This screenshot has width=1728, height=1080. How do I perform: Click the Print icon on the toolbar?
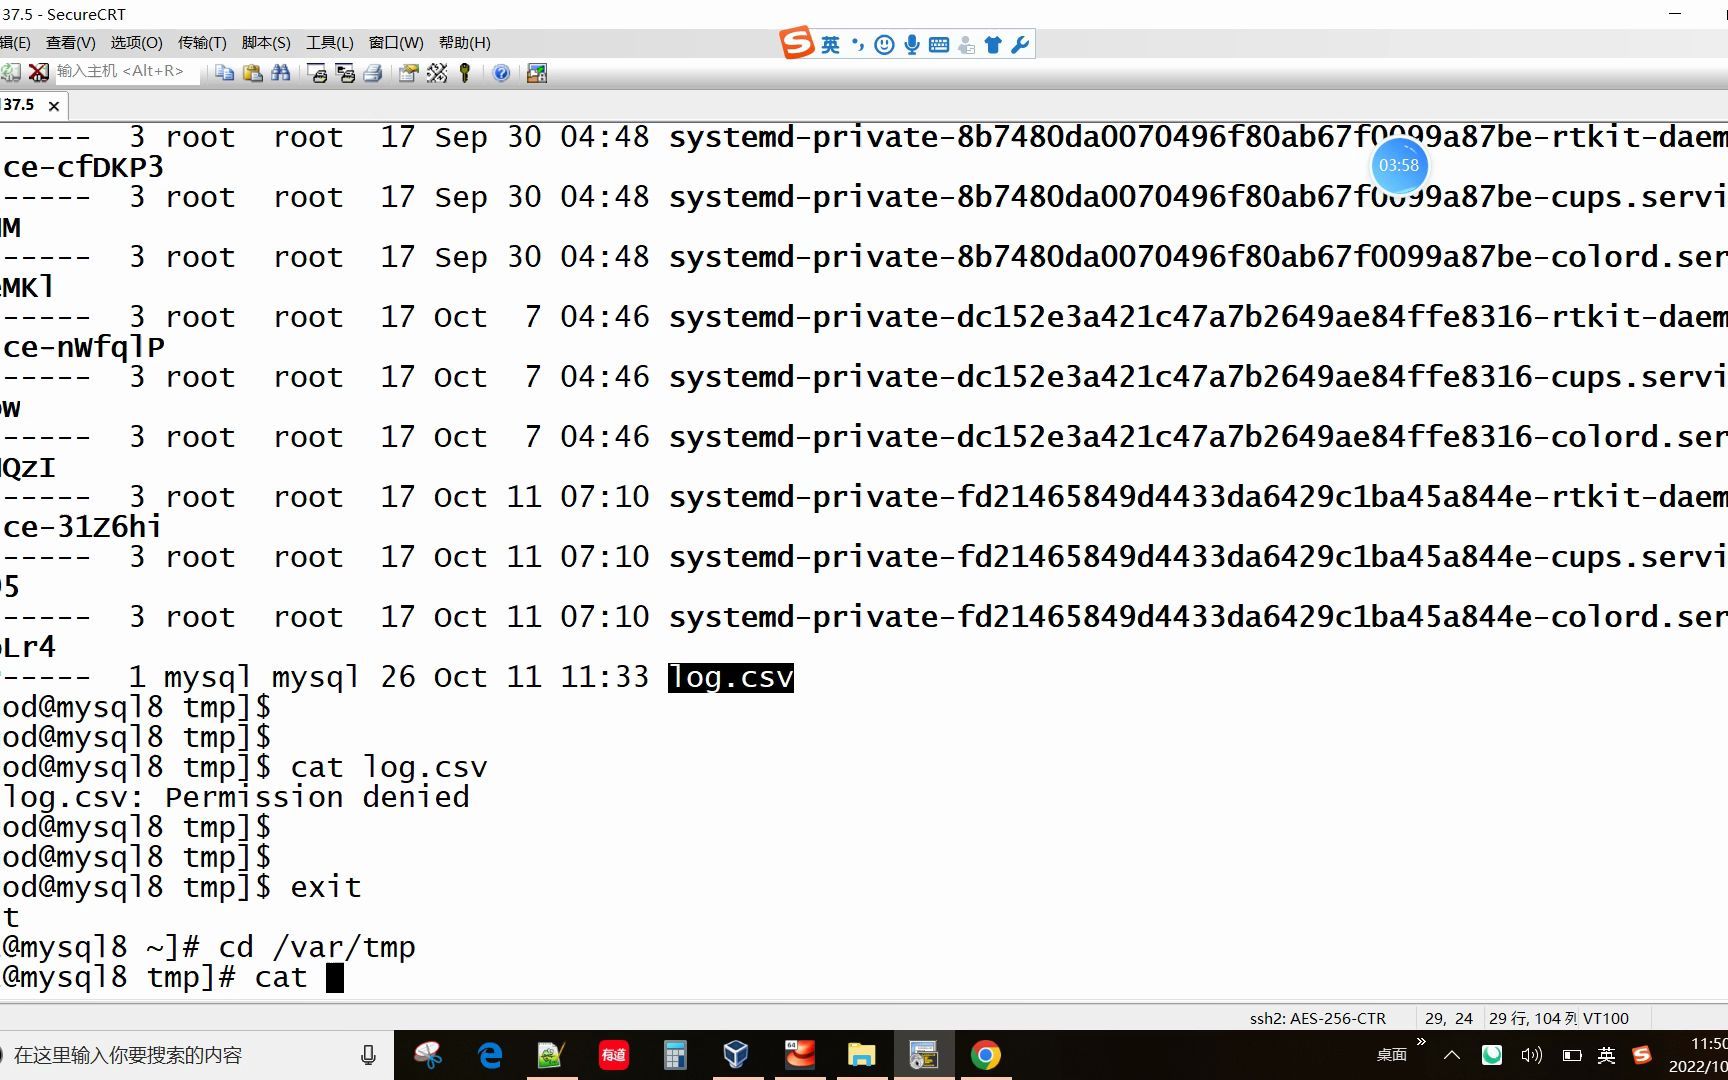click(x=374, y=72)
